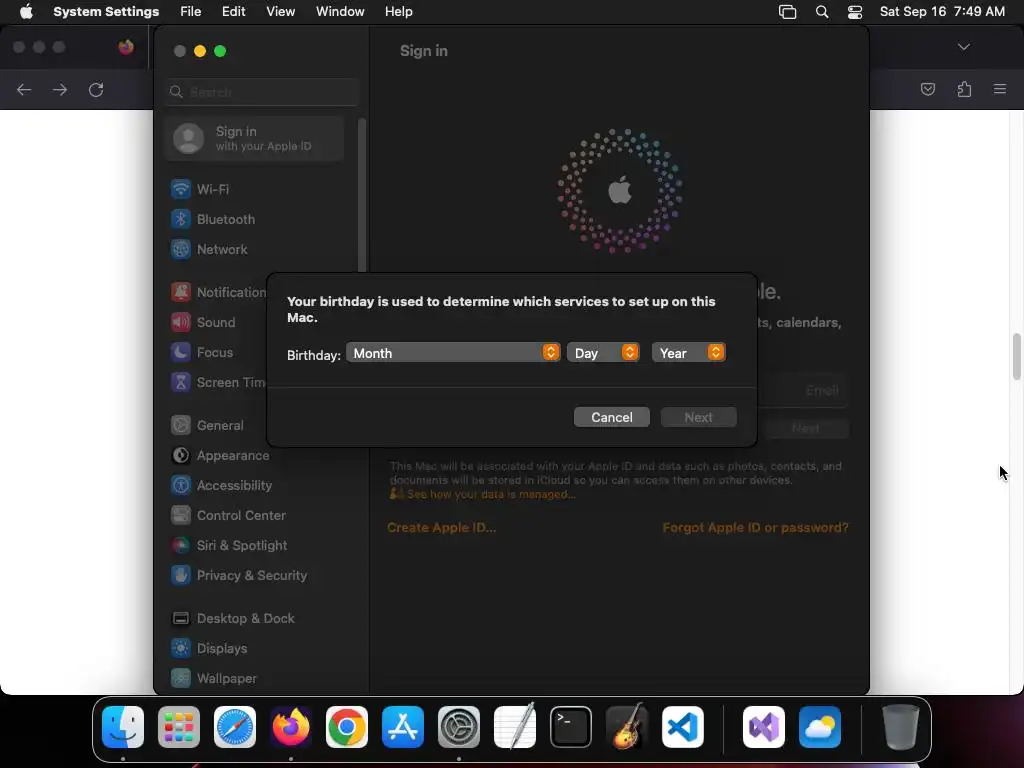Open Control Center in menu bar
This screenshot has height=768, width=1024.
pos(855,12)
